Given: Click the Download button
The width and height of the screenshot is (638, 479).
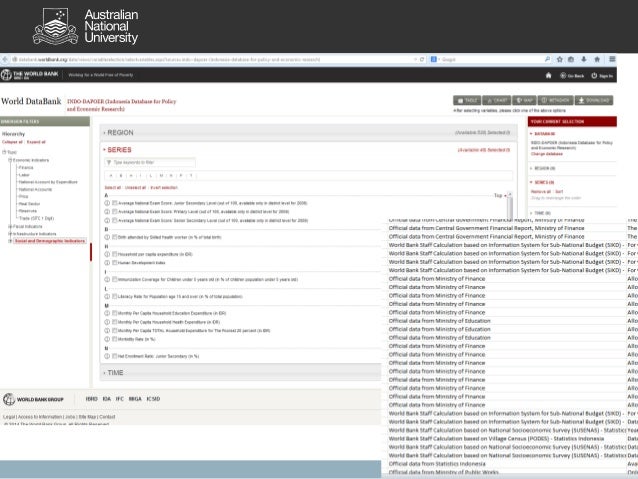Looking at the screenshot, I should pos(594,101).
